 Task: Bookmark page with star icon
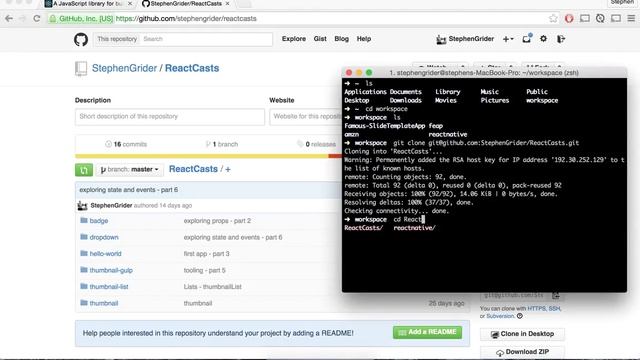553,18
